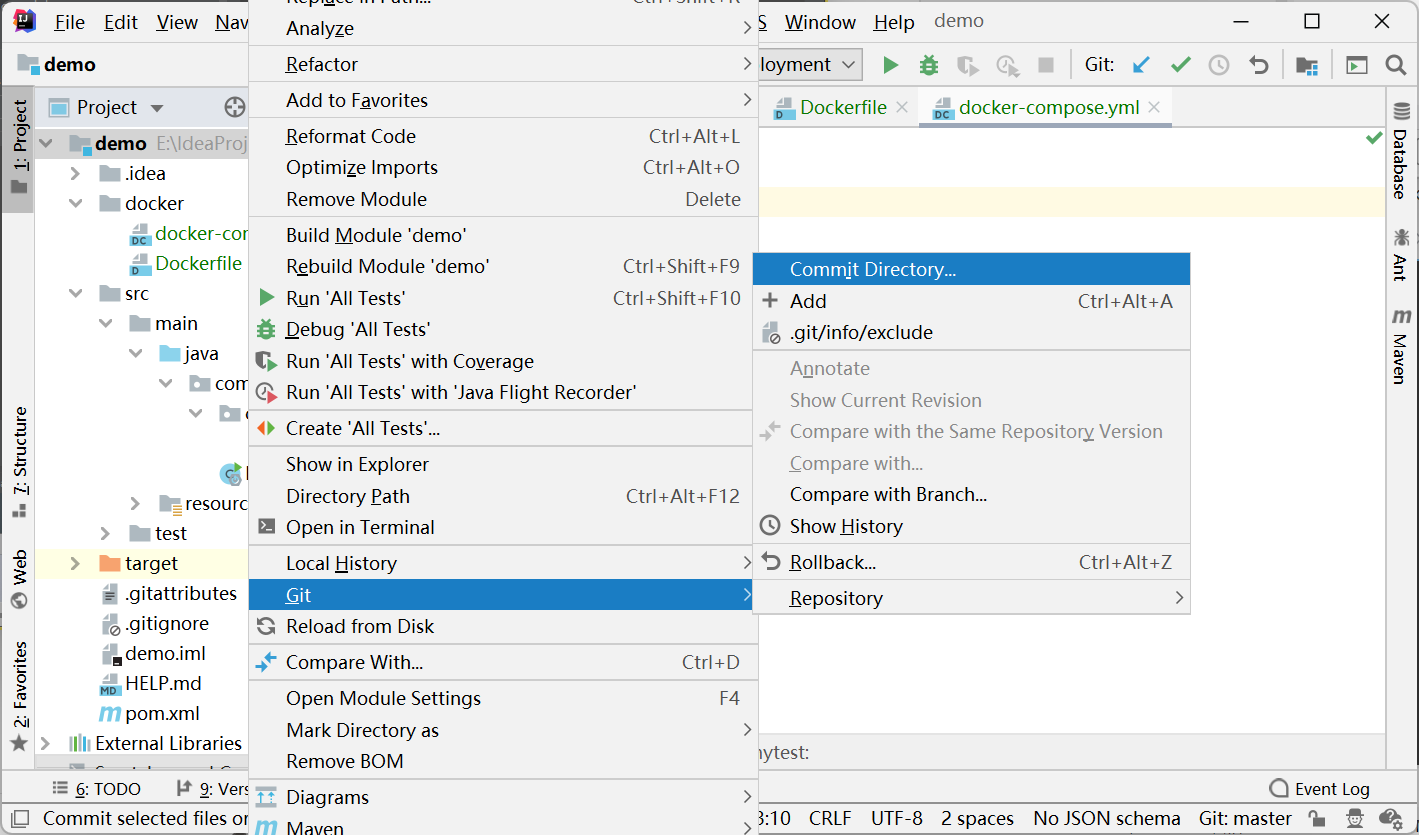
Task: Open the Ant tool window
Action: 1400,254
